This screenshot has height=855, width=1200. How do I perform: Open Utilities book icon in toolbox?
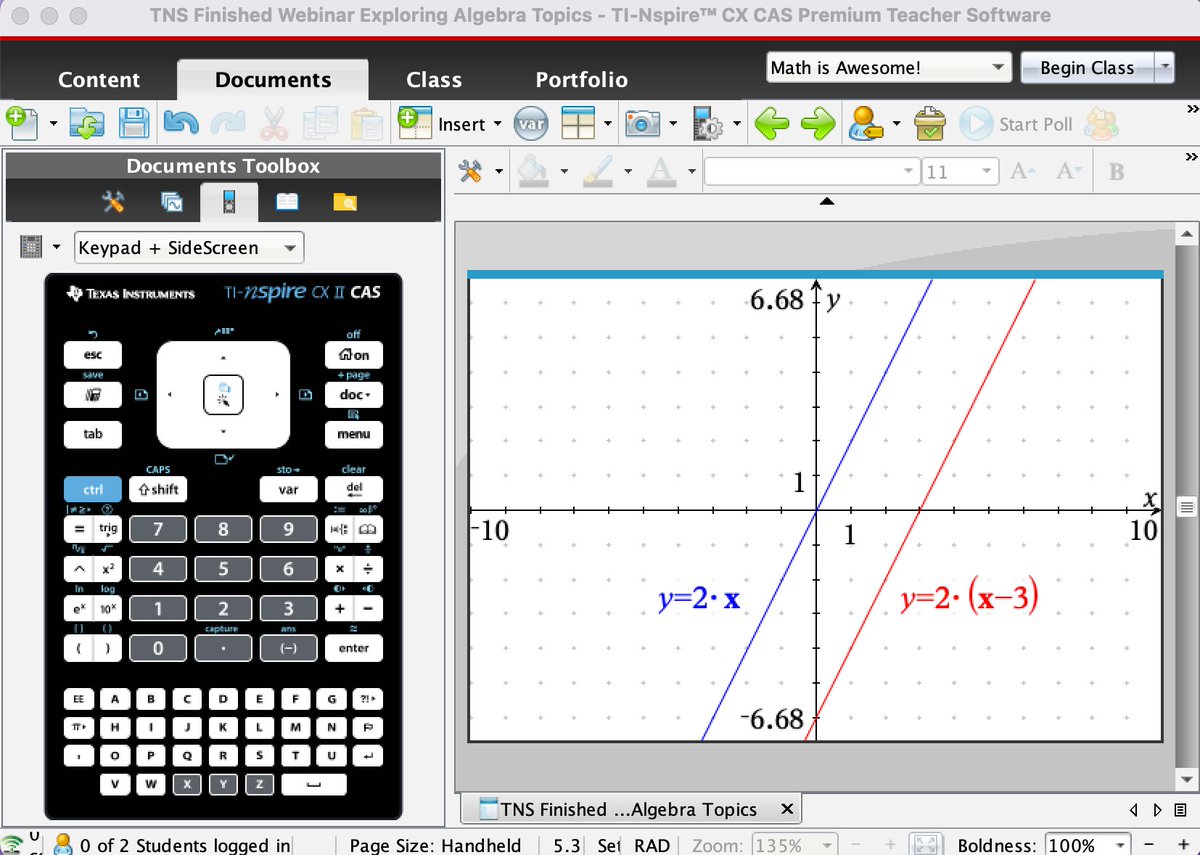(x=287, y=202)
